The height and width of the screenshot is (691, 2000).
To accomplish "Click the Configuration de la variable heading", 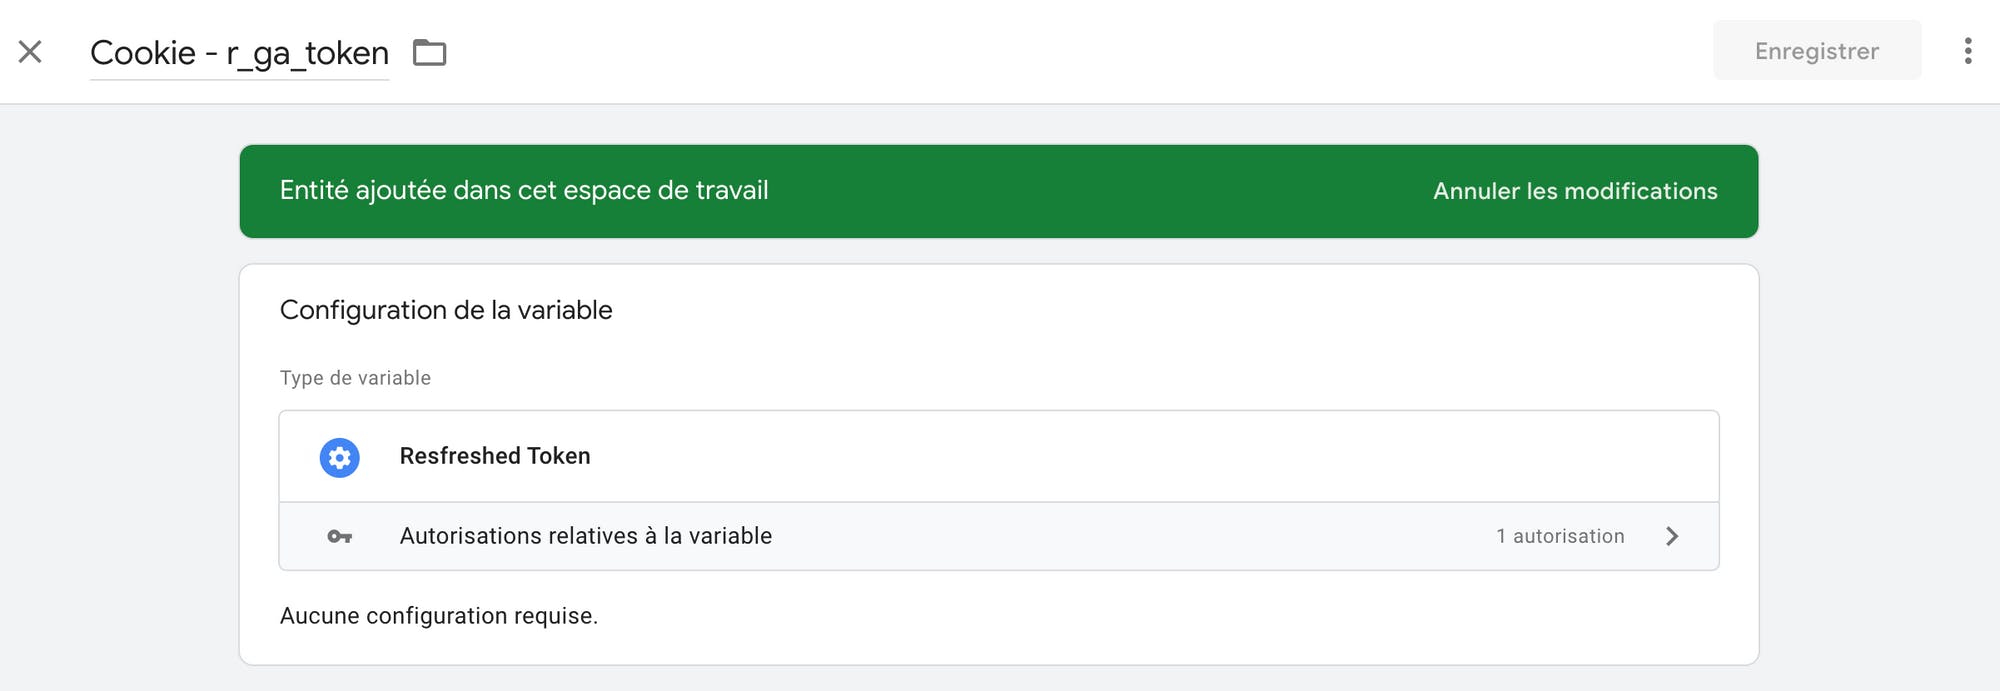I will click(446, 310).
